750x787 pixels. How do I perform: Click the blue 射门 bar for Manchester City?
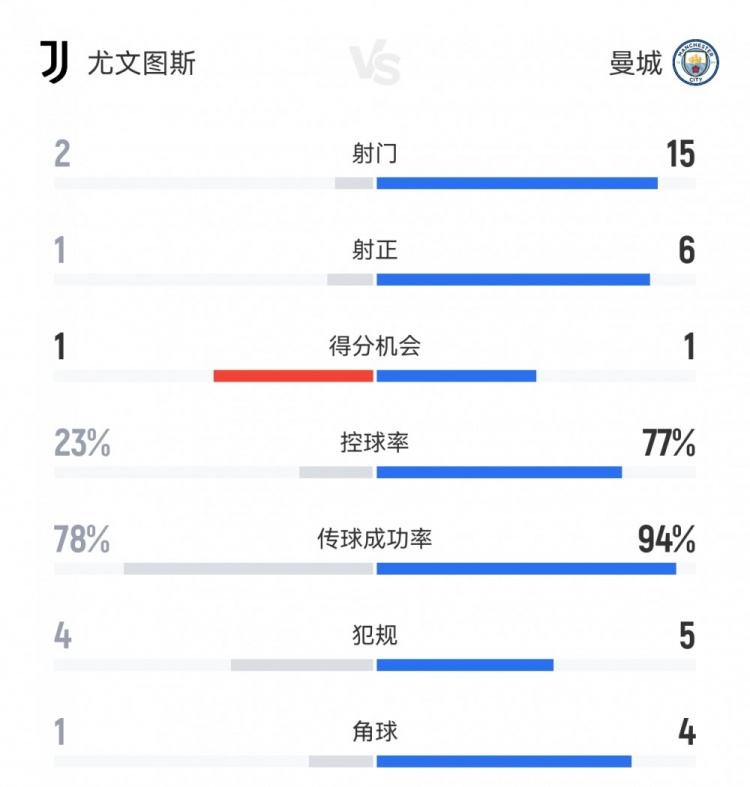(517, 183)
